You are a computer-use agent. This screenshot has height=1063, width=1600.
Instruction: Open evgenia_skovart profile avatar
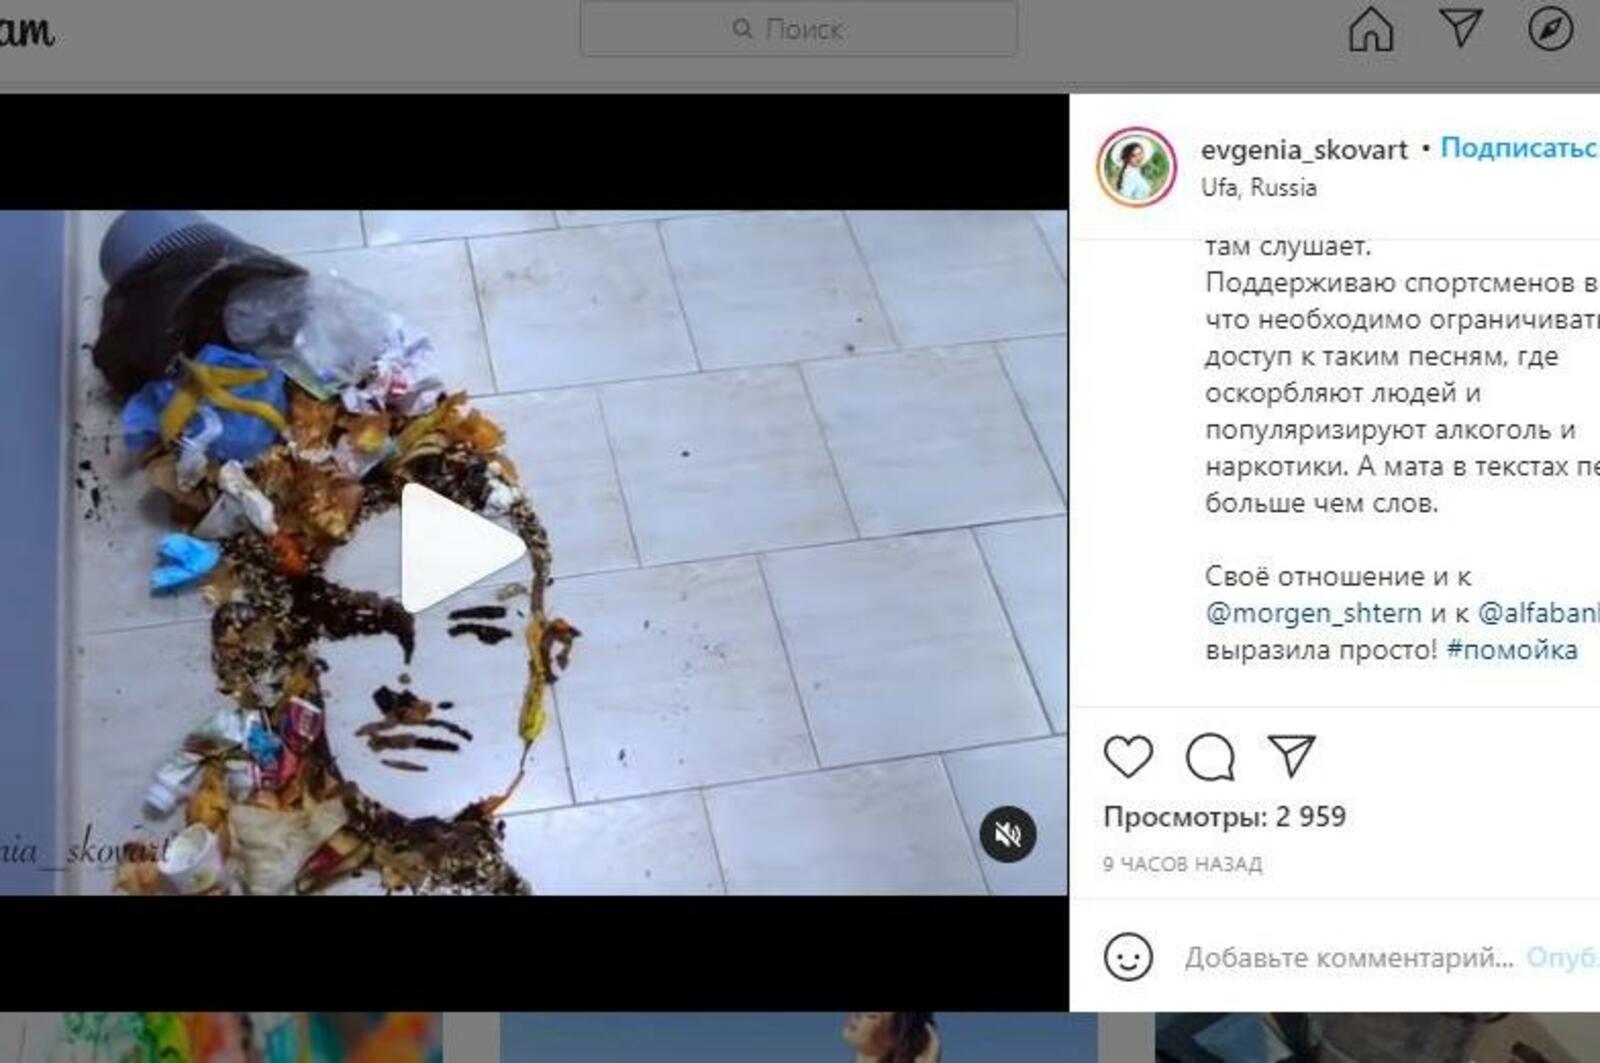1136,167
